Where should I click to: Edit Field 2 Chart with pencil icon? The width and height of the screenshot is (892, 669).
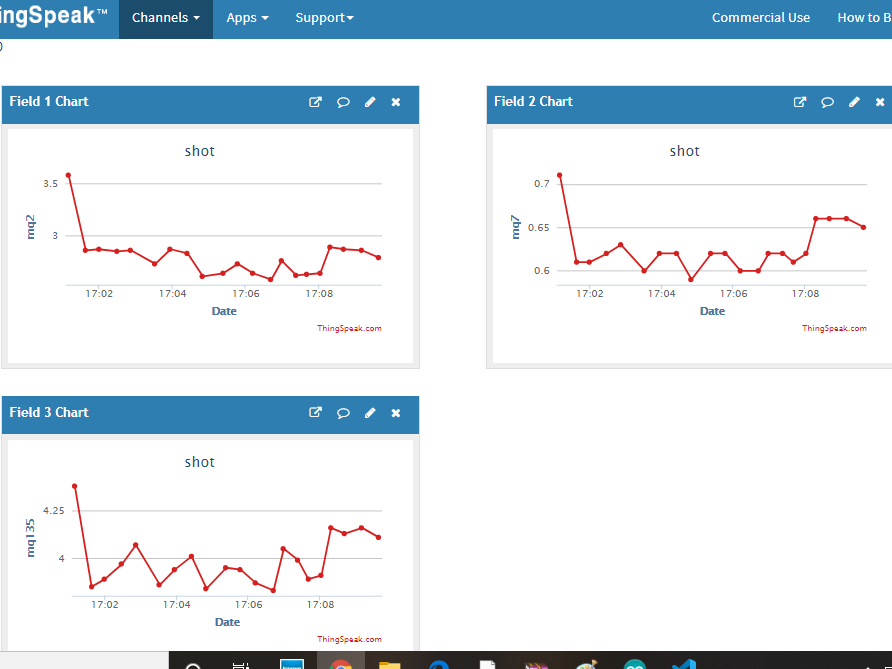pyautogui.click(x=854, y=102)
